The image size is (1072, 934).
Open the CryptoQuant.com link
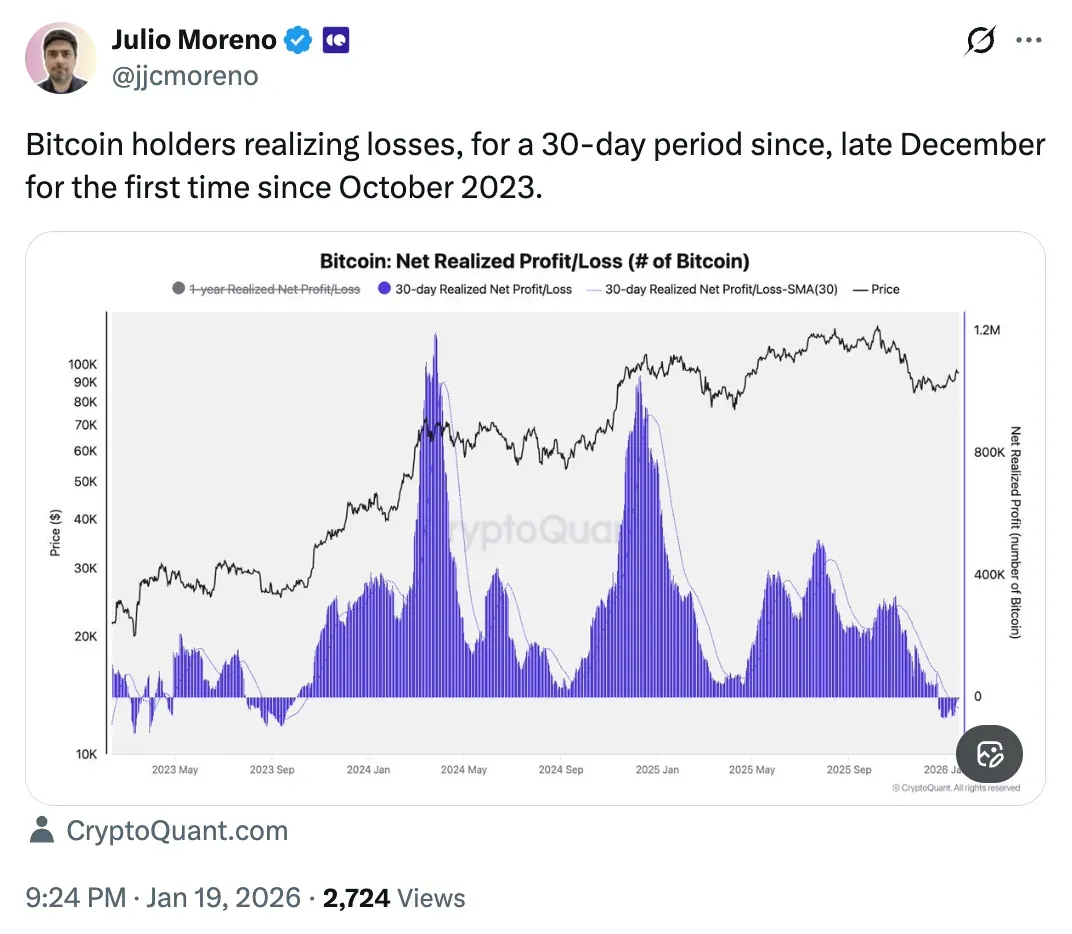coord(177,830)
